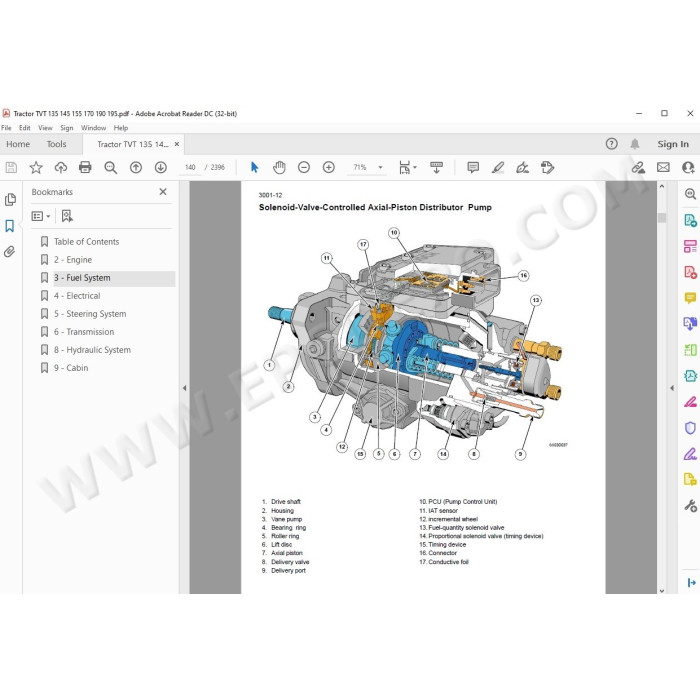Screen dimensions: 700x700
Task: Open the File menu
Action: [x=6, y=128]
